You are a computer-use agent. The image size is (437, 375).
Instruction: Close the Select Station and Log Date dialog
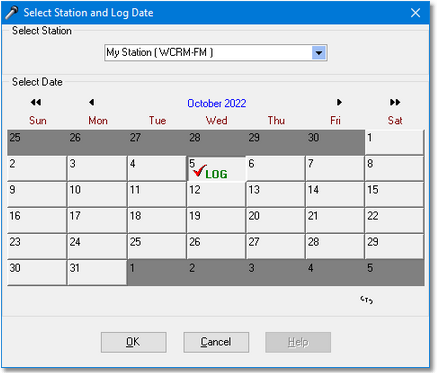[415, 13]
